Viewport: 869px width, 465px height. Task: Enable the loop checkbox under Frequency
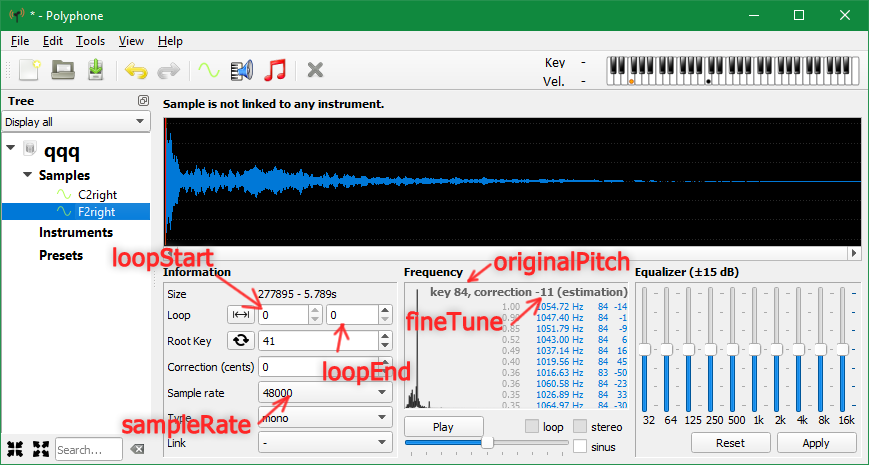532,427
